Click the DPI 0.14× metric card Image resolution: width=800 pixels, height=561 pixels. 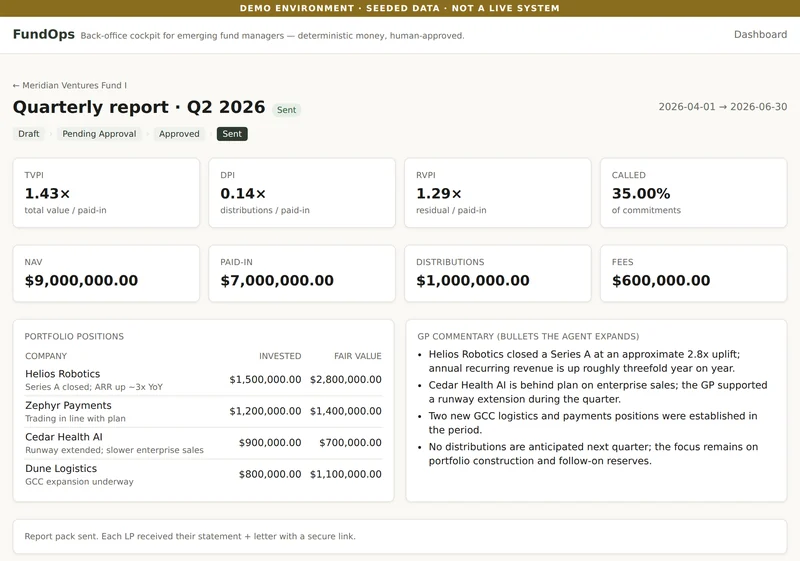point(302,193)
